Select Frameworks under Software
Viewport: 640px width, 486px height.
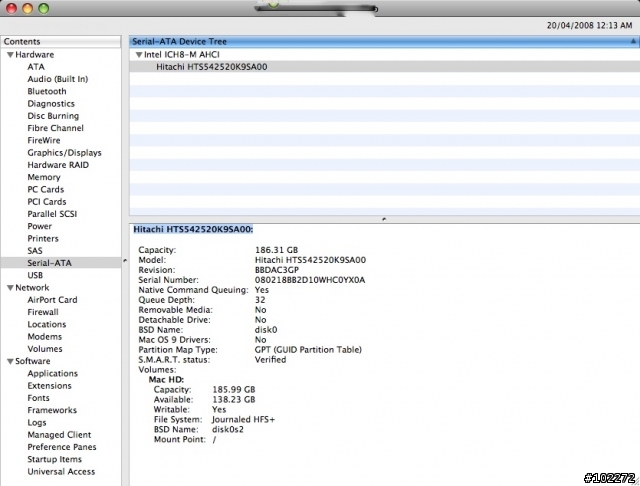(x=52, y=410)
